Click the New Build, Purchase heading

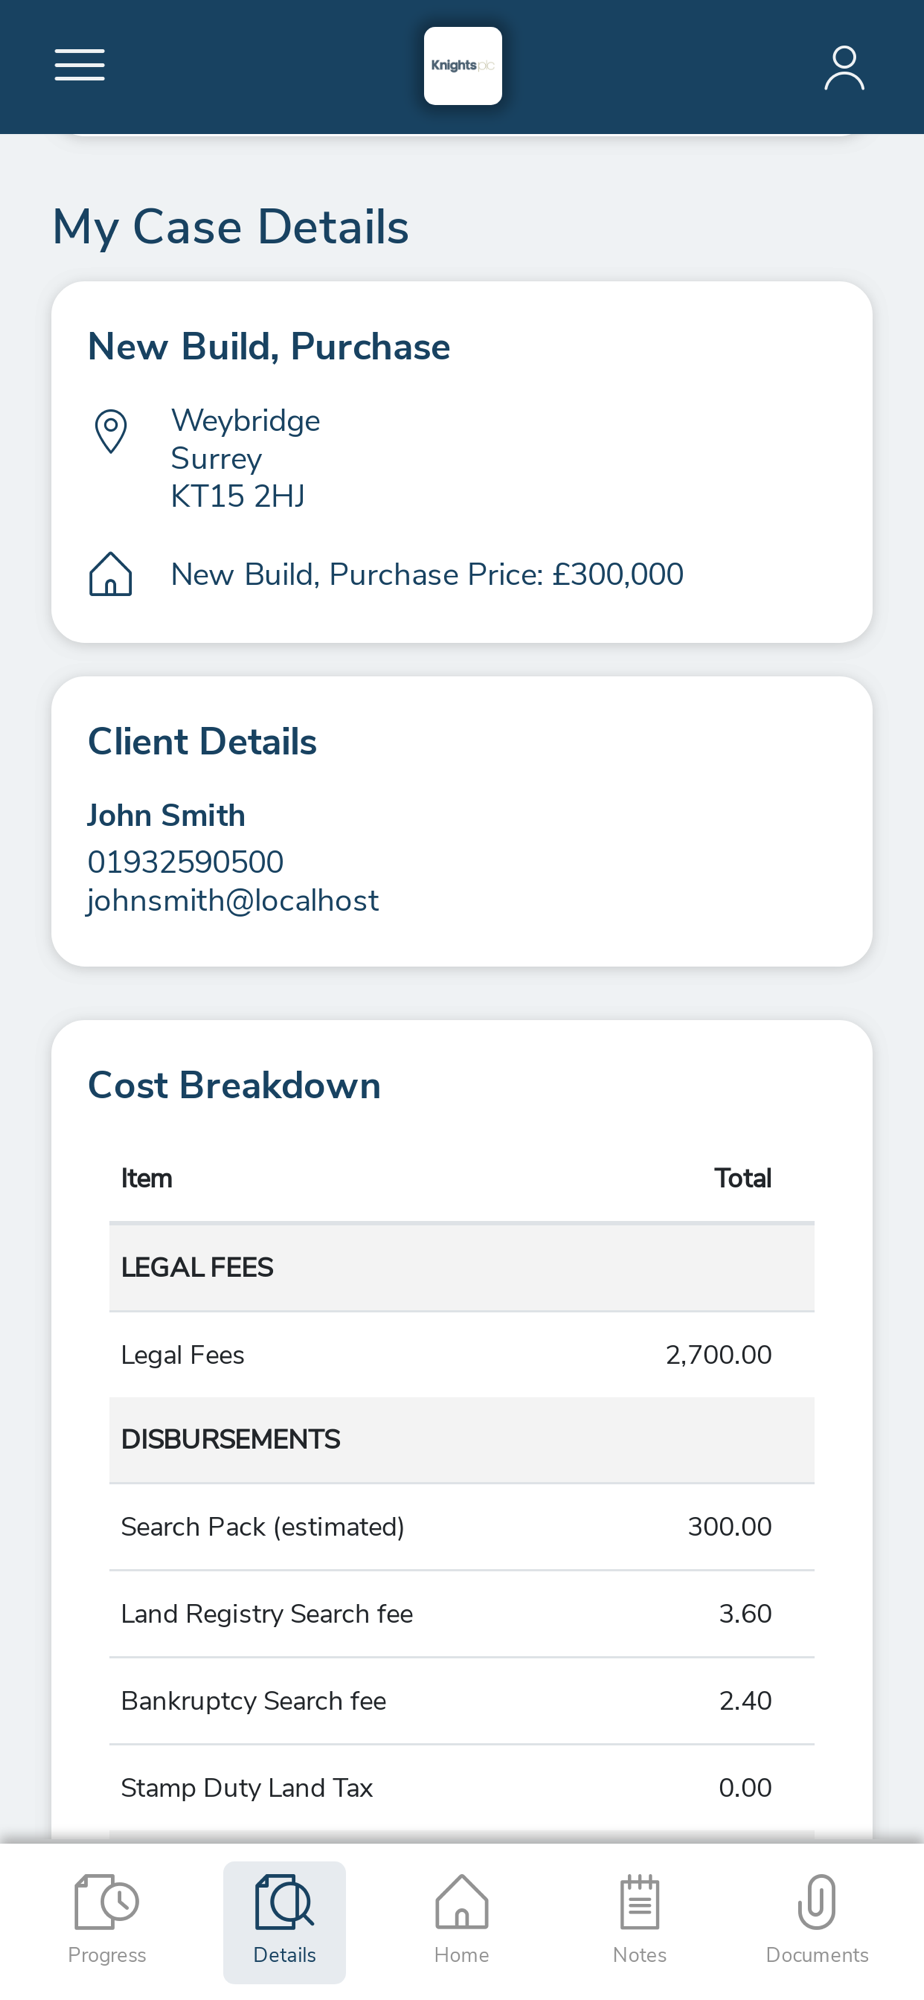click(x=269, y=347)
